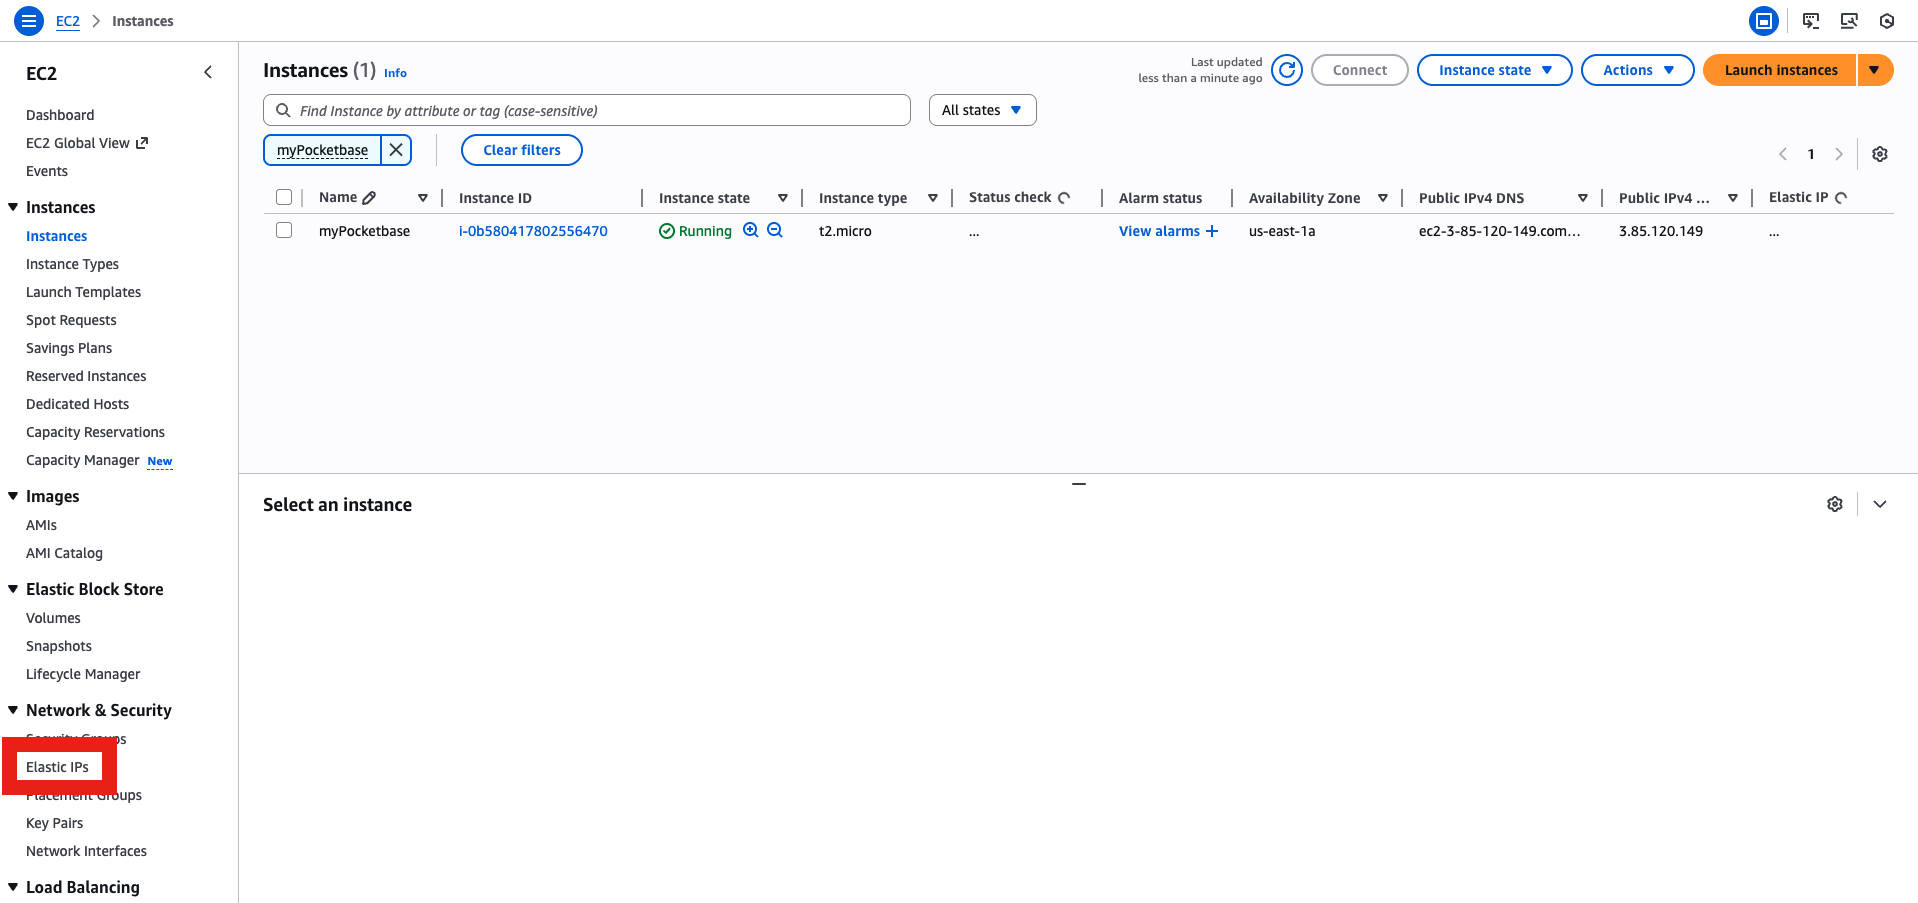Open the All states filter dropdown

[981, 110]
